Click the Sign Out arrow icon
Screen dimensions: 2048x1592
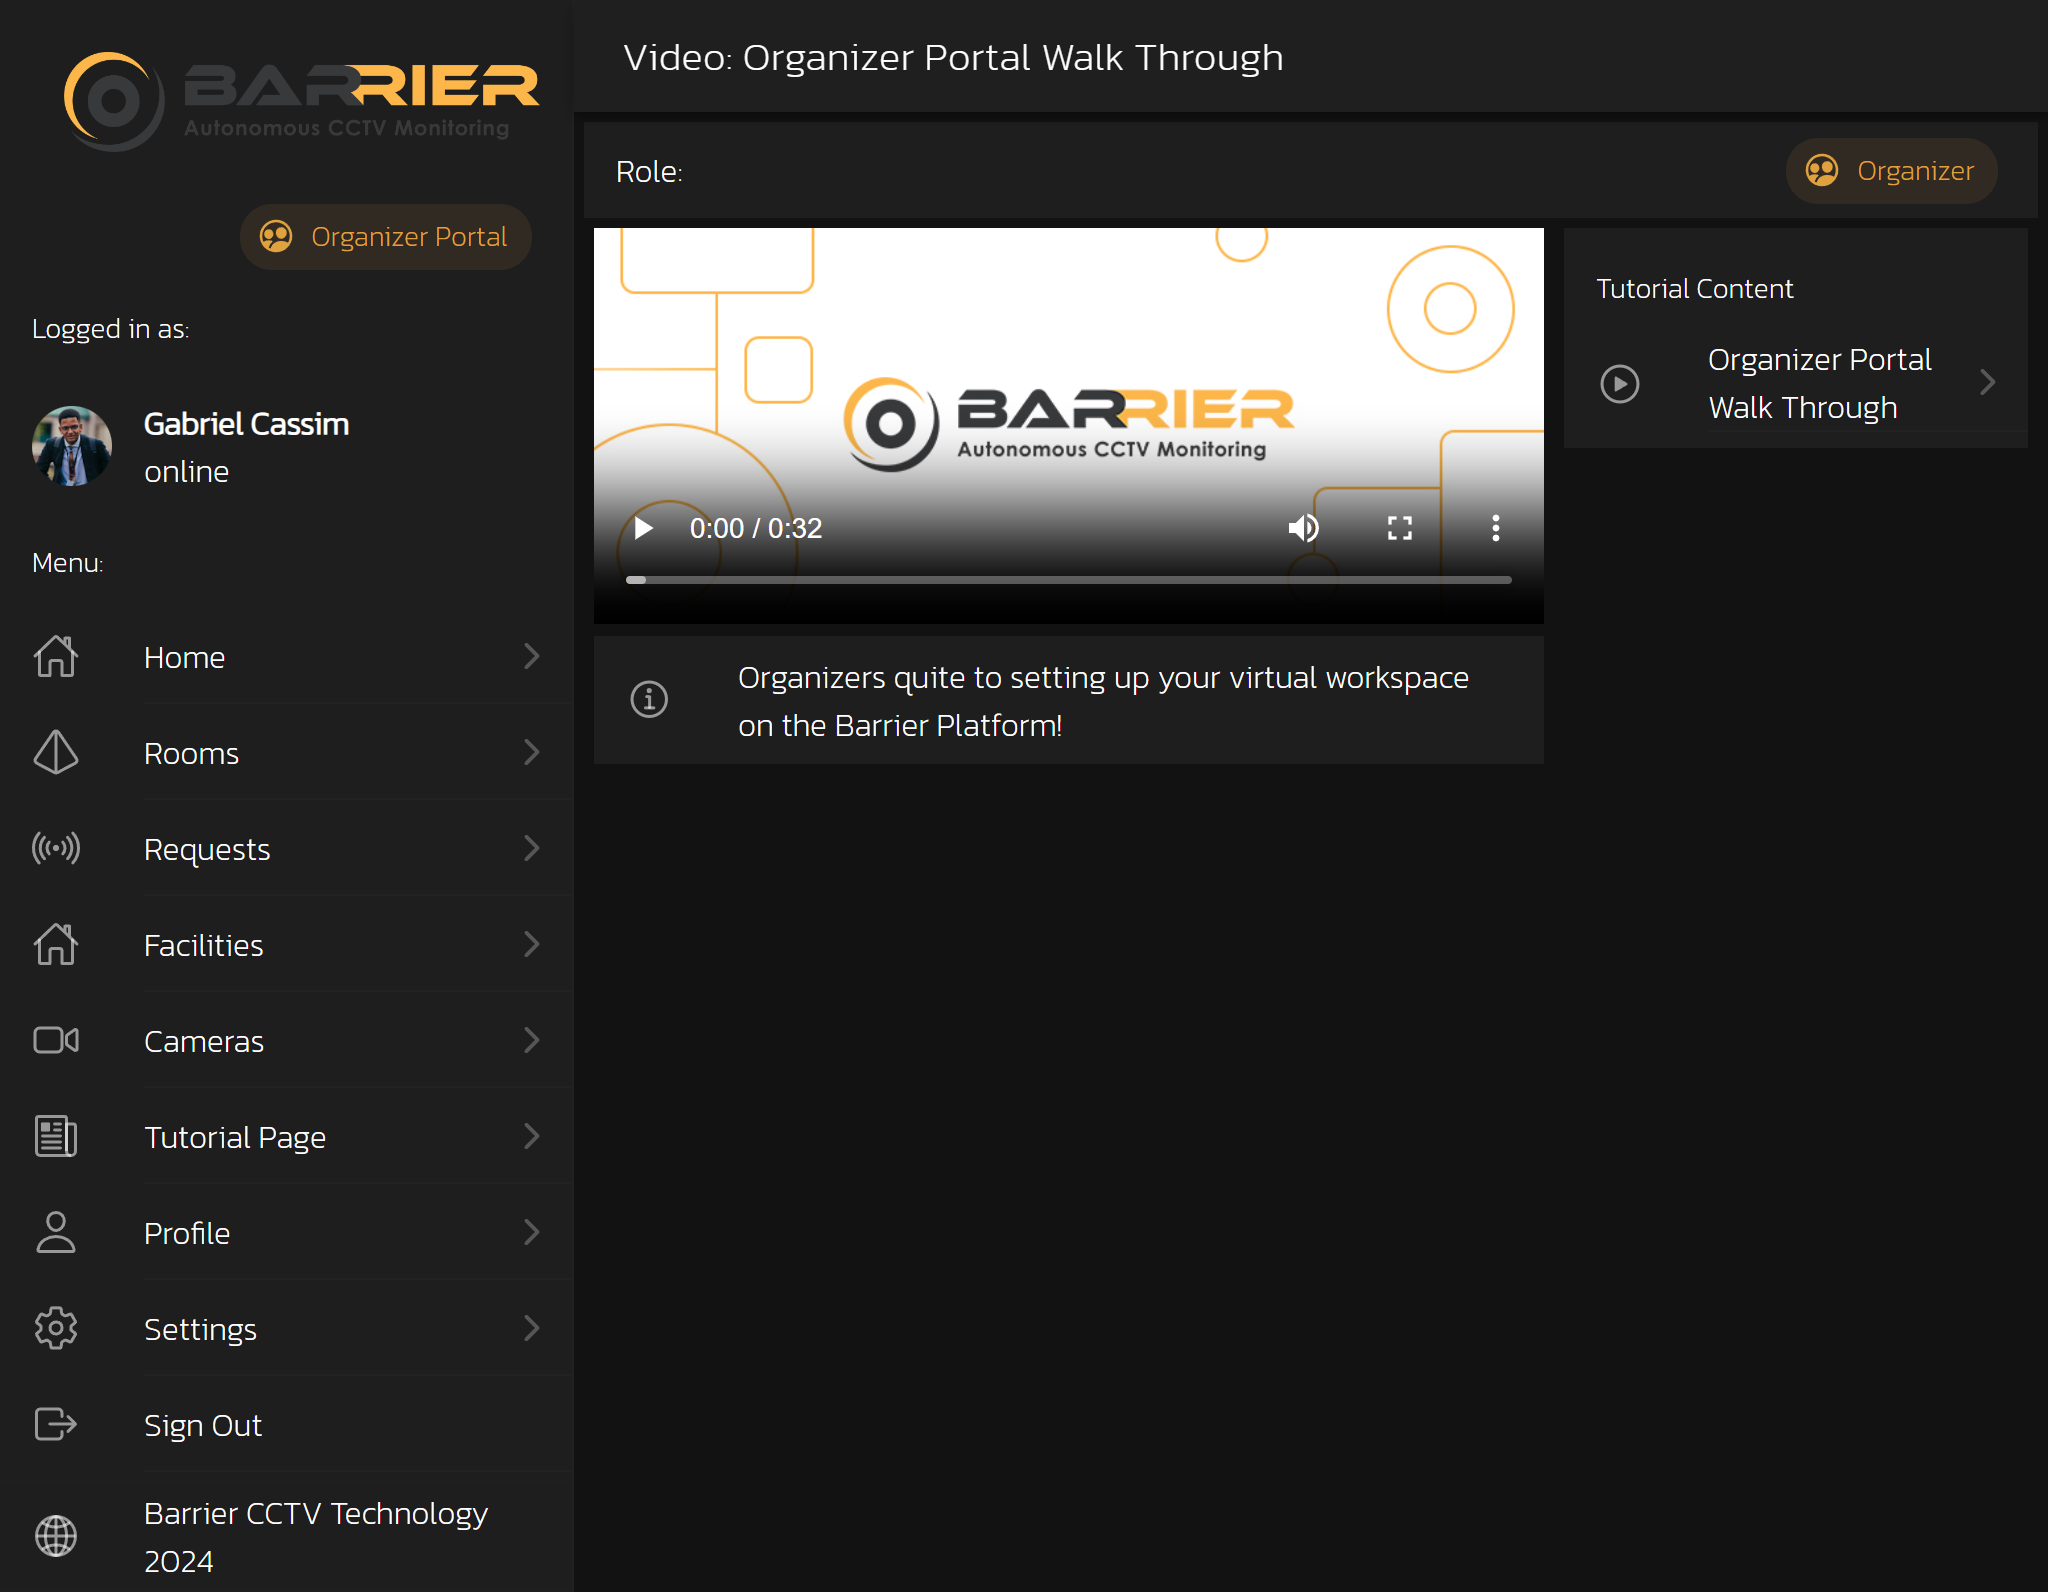pos(56,1424)
